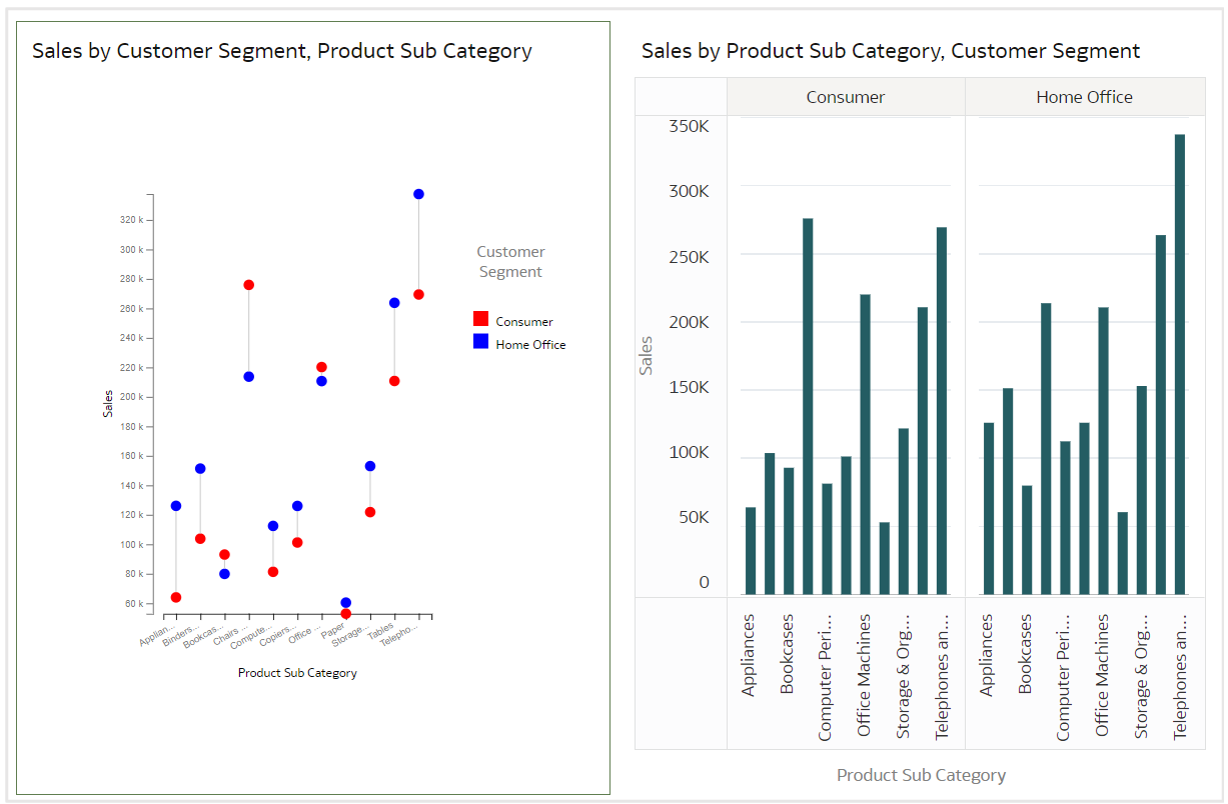The image size is (1228, 804).
Task: Select the topmost blue dot for Telephones
Action: click(x=419, y=194)
